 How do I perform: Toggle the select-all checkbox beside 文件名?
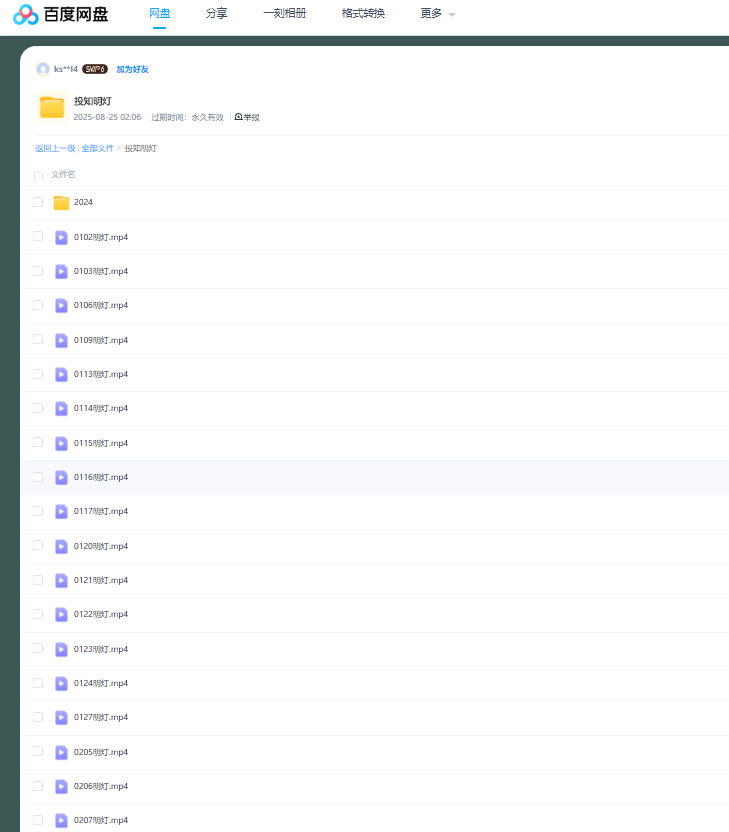(x=38, y=175)
